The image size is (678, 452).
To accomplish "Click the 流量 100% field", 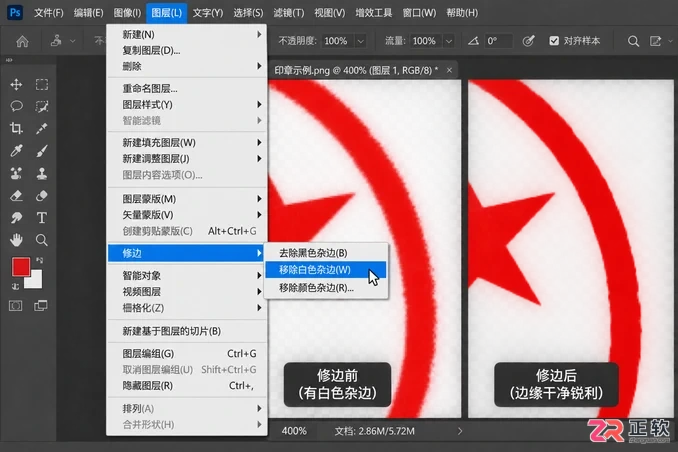I will pyautogui.click(x=426, y=41).
